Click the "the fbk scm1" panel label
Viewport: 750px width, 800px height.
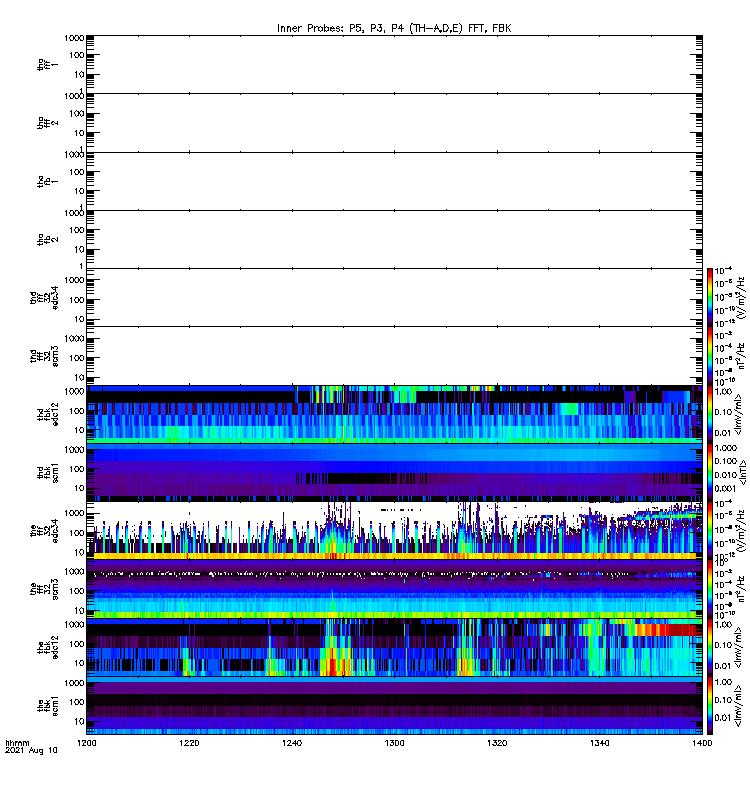click(x=47, y=706)
